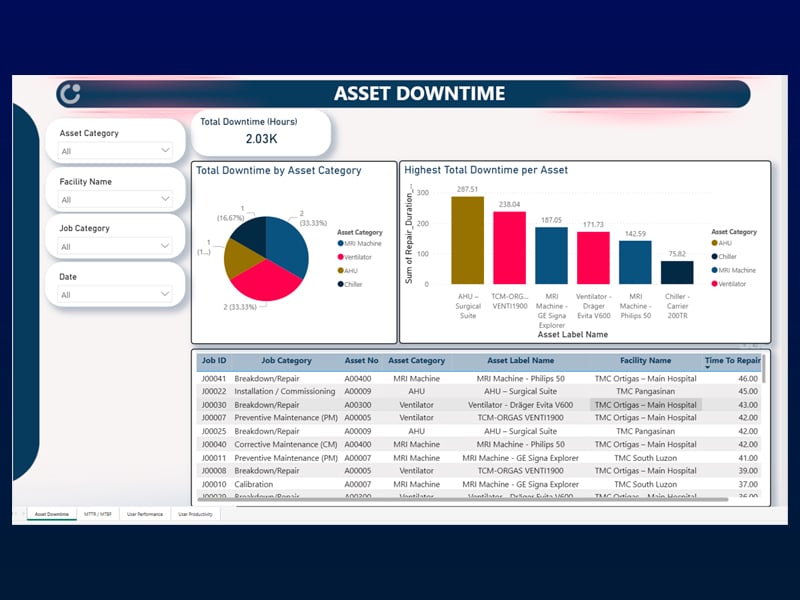
Task: Click the 'Total Downtime by Asset Category' title
Action: click(279, 170)
